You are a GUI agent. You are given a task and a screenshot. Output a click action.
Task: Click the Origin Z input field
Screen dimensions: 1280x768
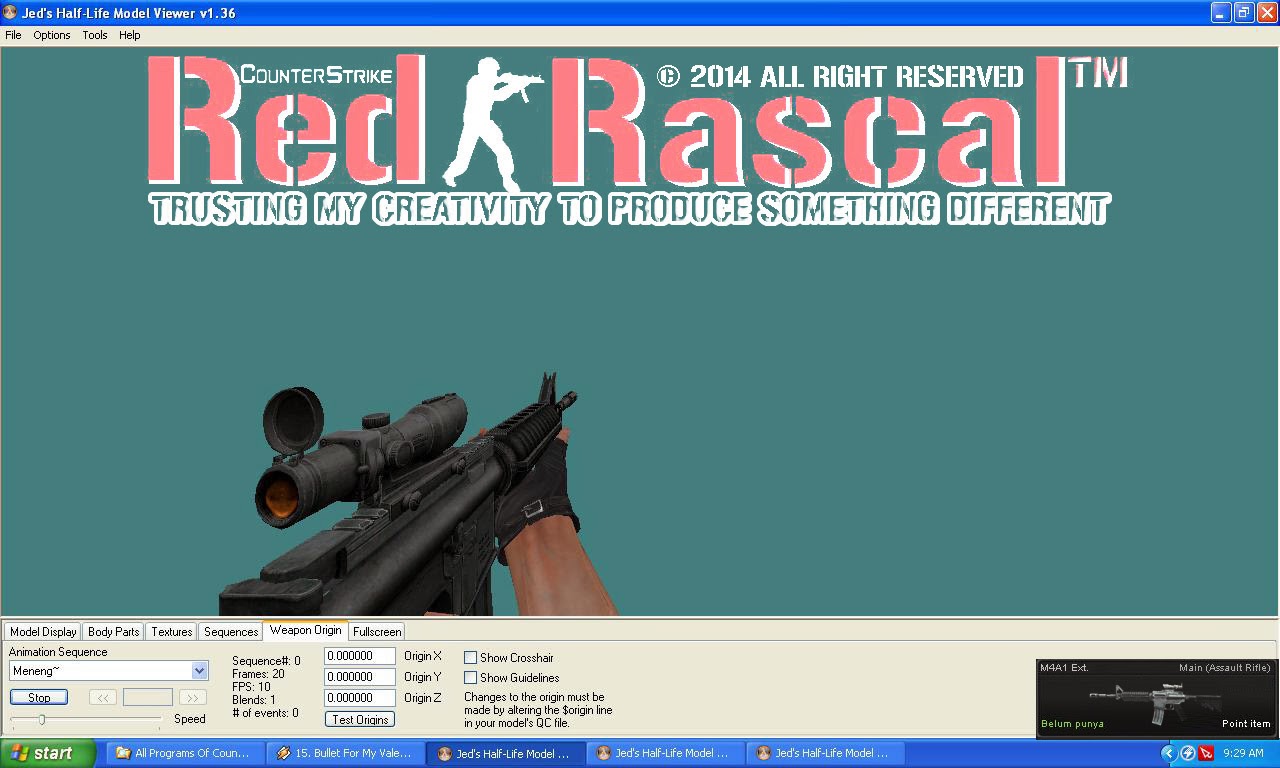tap(360, 698)
